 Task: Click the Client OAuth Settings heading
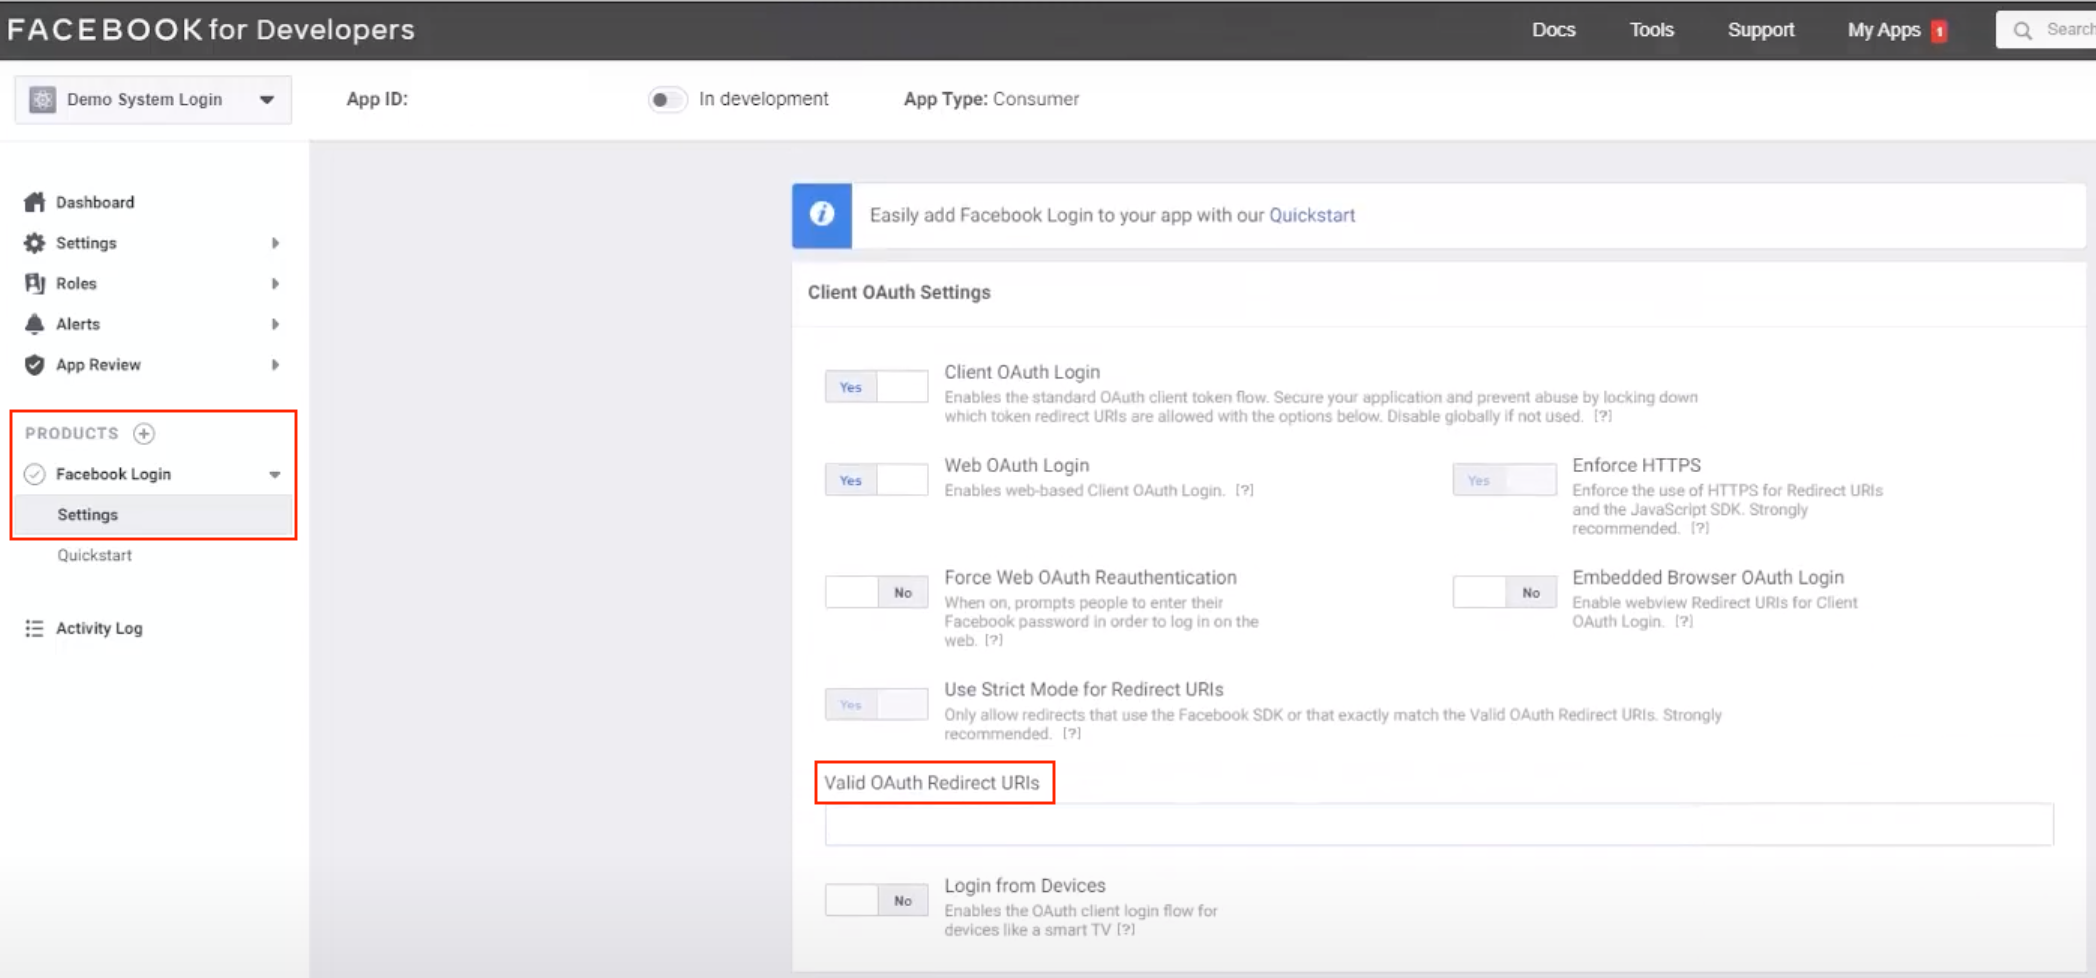[x=899, y=292]
